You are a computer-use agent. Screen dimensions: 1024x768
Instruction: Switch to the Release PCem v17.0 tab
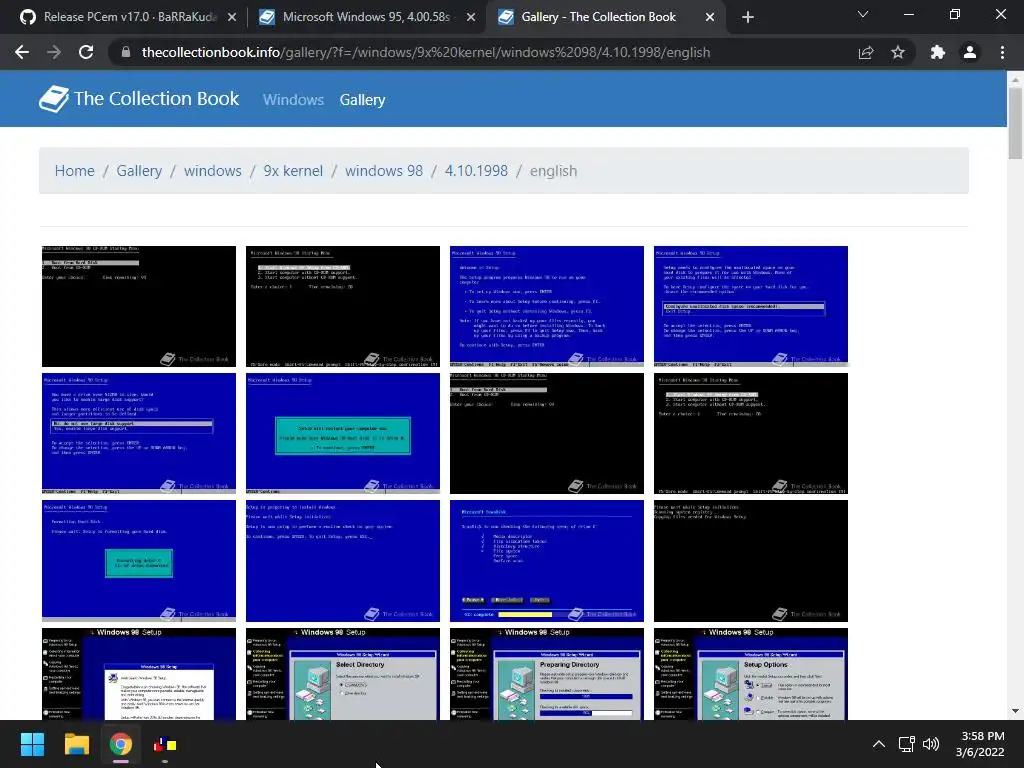click(x=127, y=18)
